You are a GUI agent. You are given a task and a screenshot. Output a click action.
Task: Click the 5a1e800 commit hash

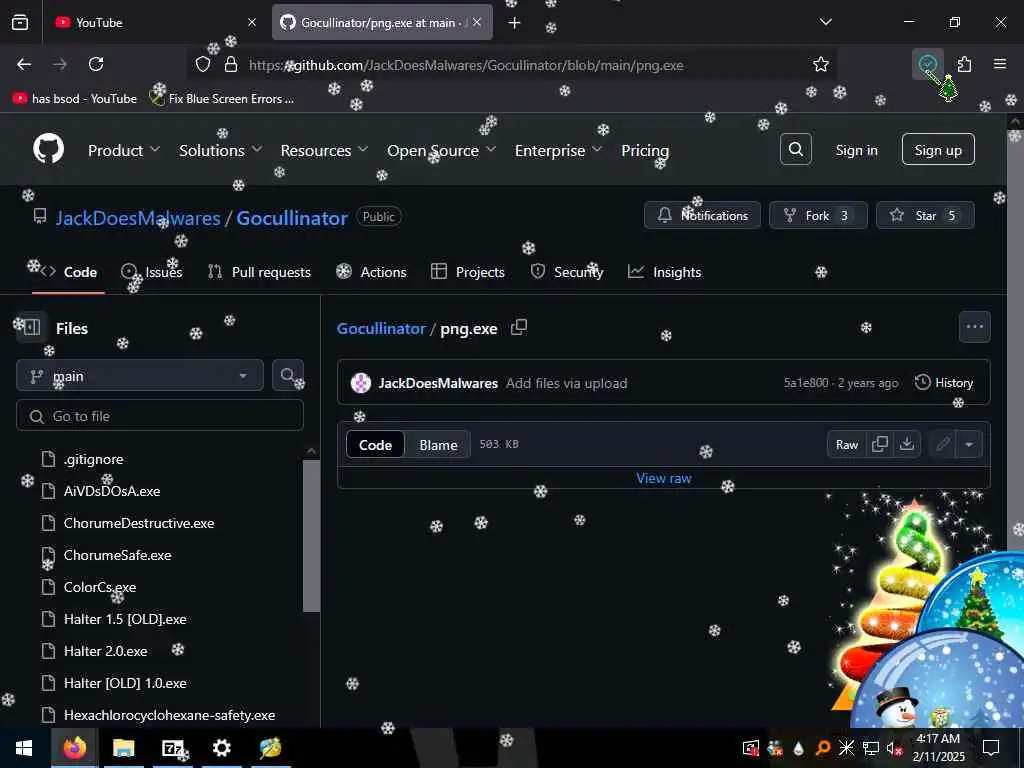tap(806, 383)
